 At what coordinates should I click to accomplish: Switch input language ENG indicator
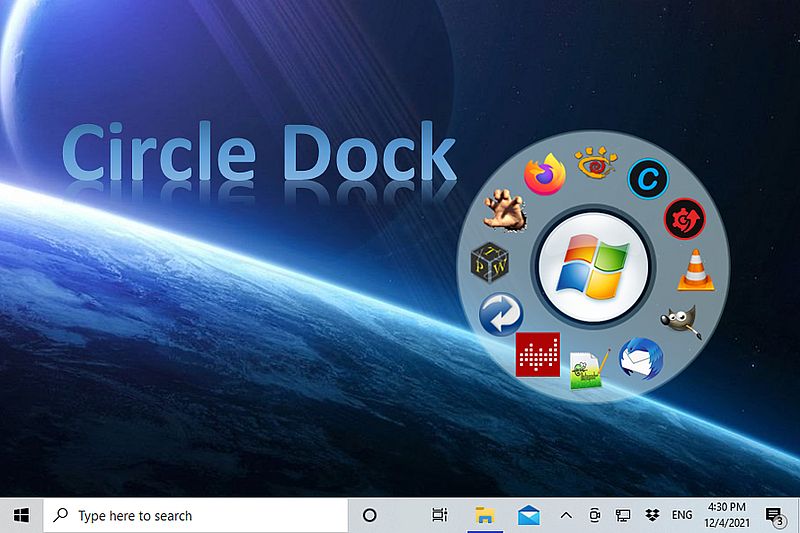tap(682, 516)
